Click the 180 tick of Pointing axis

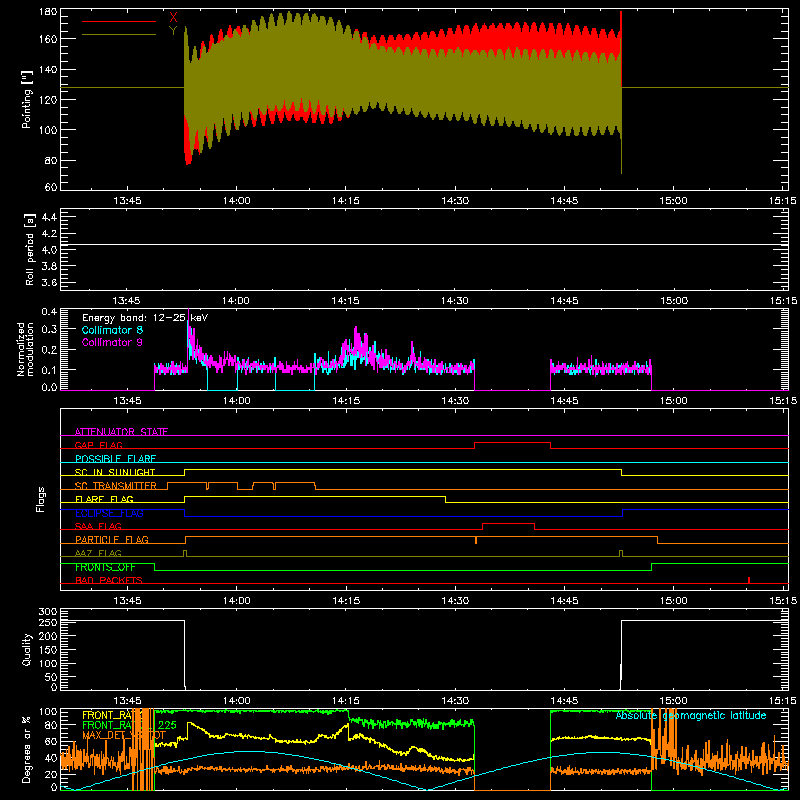47,12
